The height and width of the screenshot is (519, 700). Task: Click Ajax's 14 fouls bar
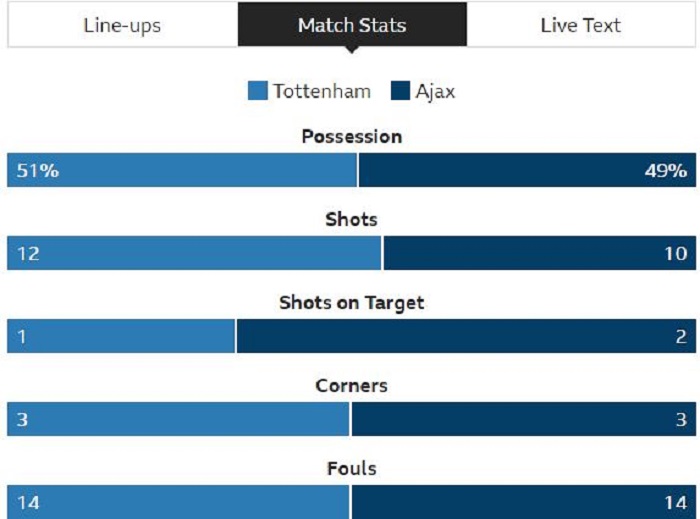[x=522, y=502]
